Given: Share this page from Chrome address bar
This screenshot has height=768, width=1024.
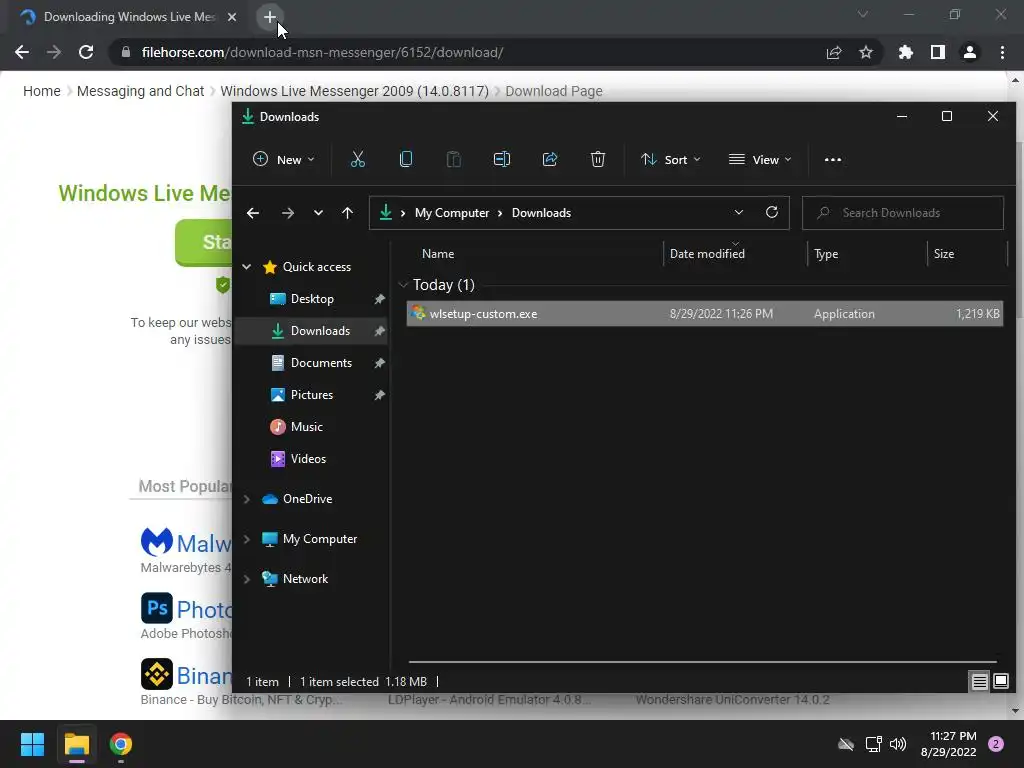Looking at the screenshot, I should tap(834, 52).
